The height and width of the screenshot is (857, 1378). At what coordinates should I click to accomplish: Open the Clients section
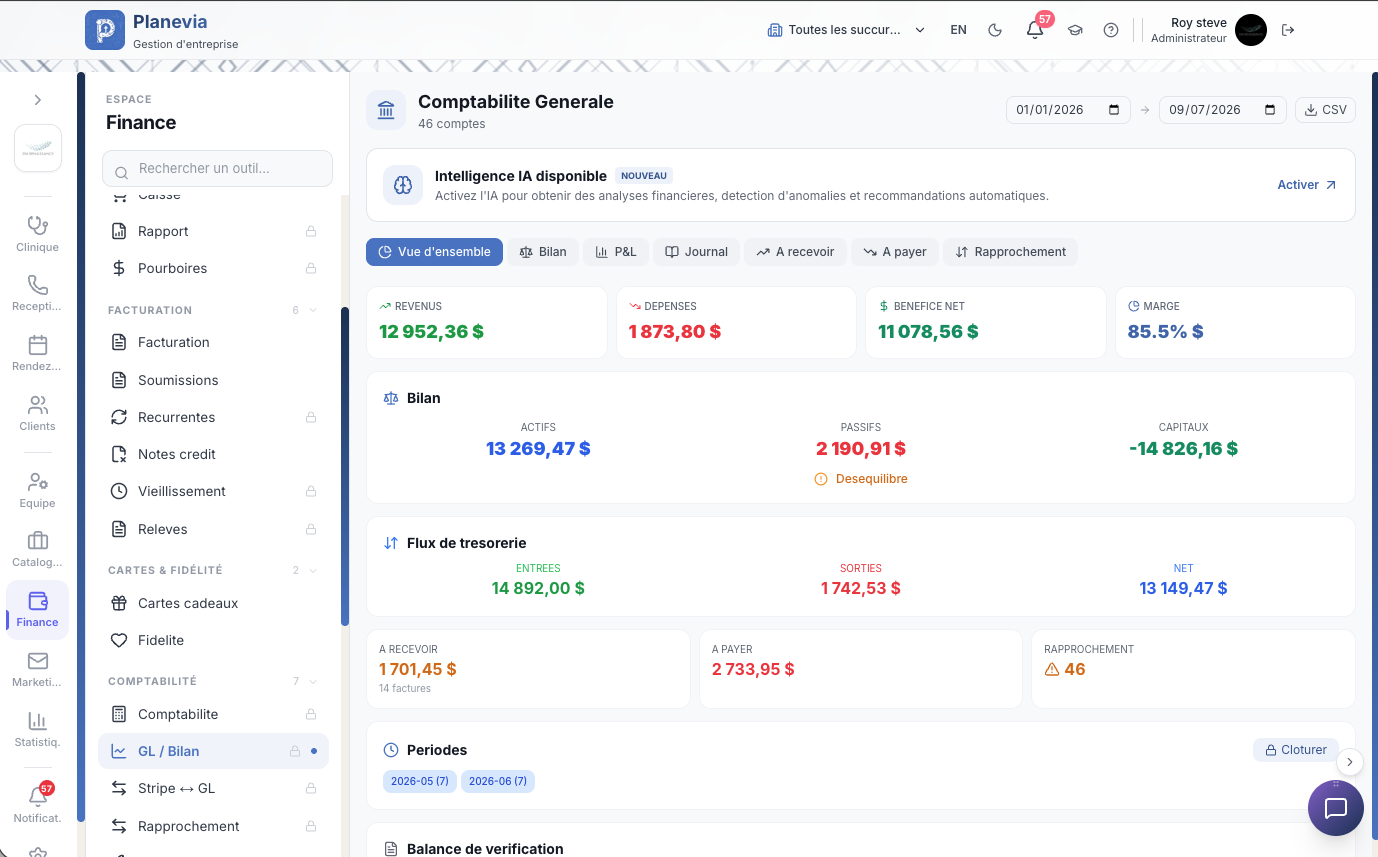[38, 414]
